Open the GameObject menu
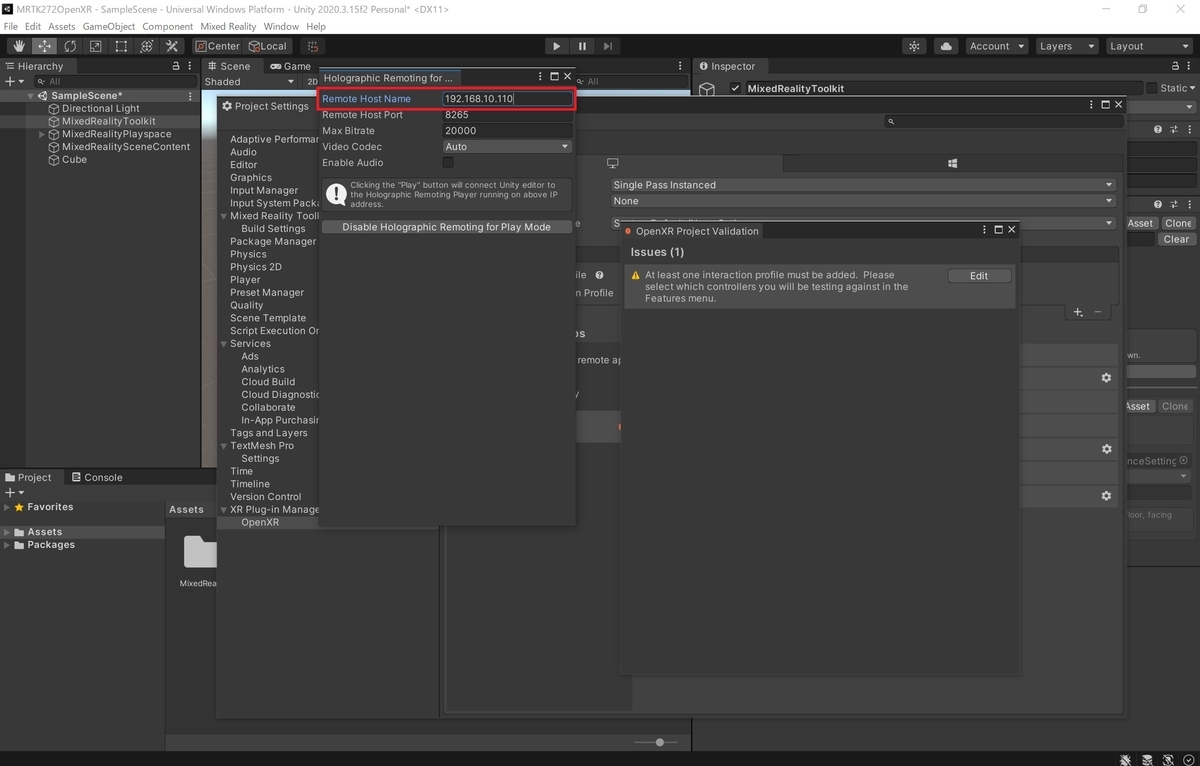Viewport: 1200px width, 766px height. point(109,27)
